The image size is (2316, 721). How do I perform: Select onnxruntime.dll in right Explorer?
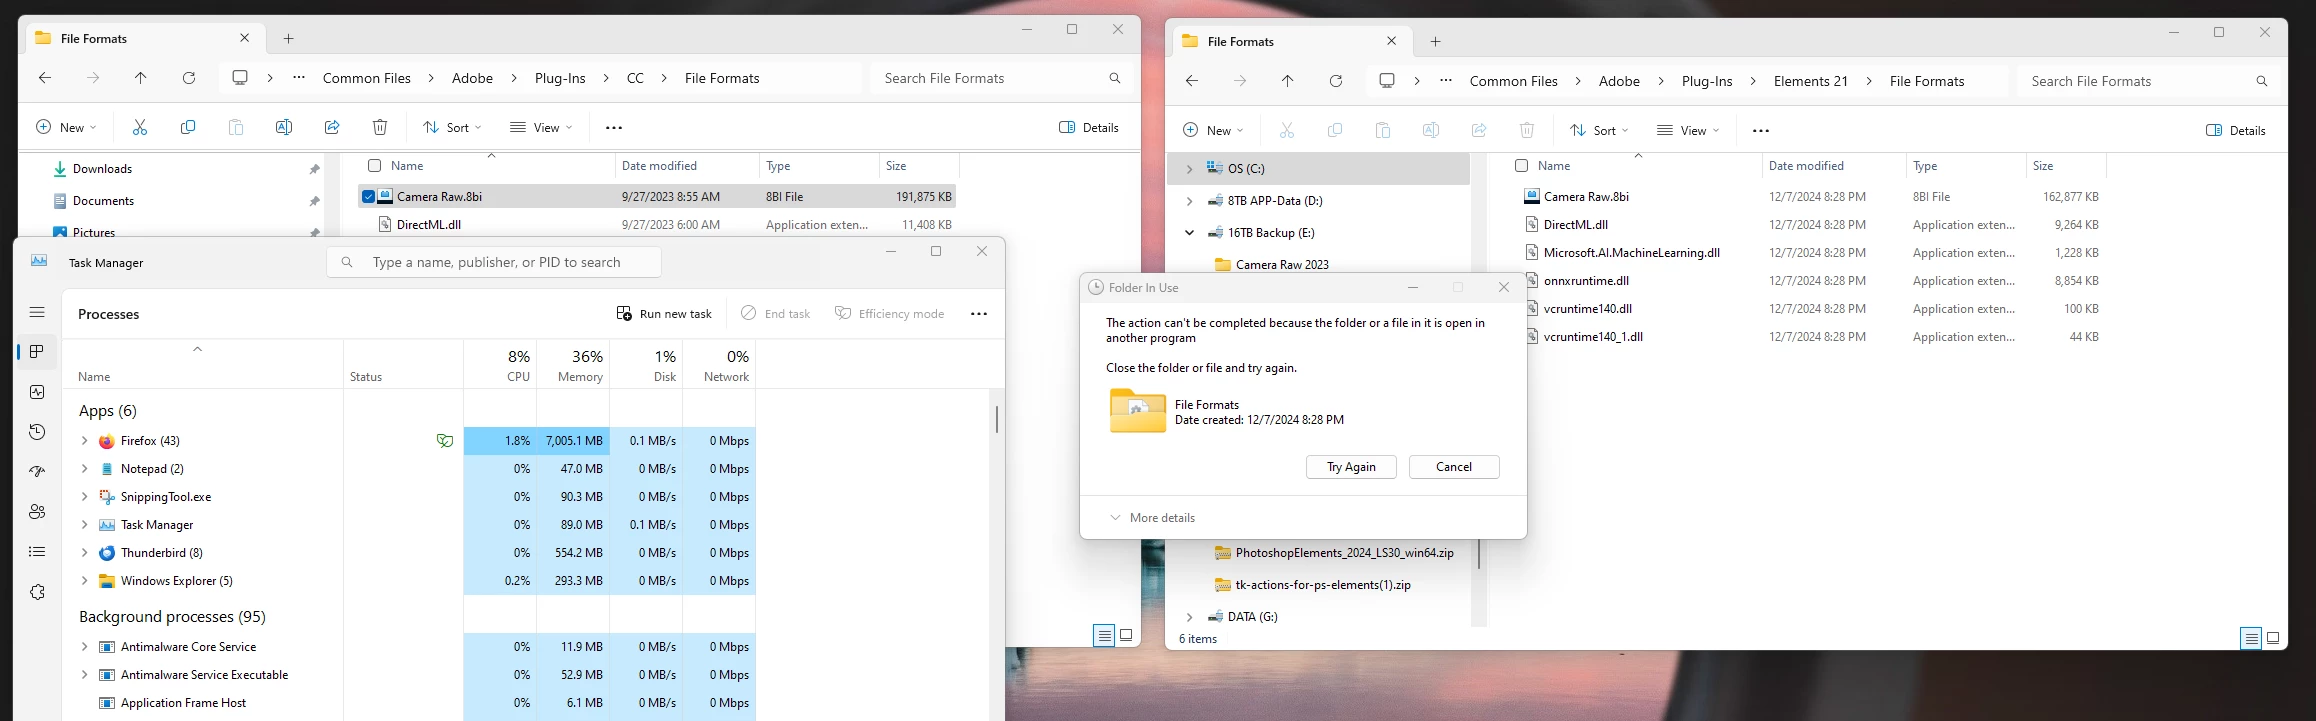(x=1586, y=281)
